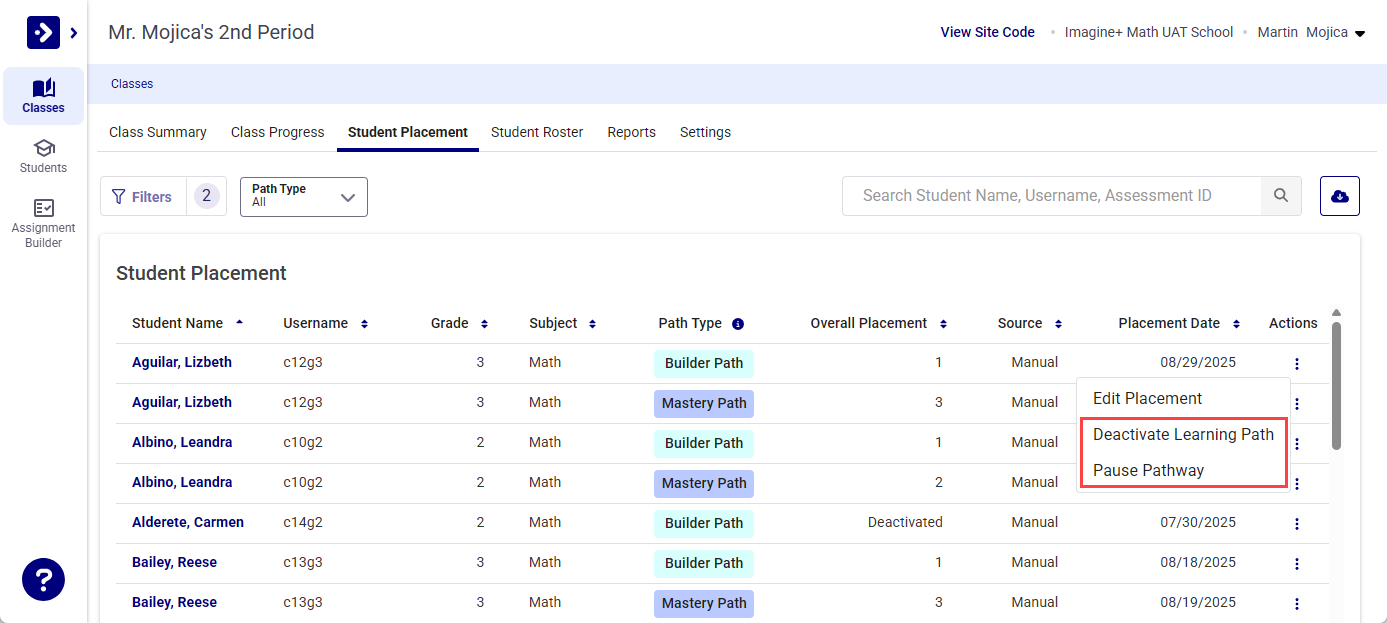Open the Filters funnel button
Image resolution: width=1387 pixels, height=623 pixels.
(x=143, y=197)
